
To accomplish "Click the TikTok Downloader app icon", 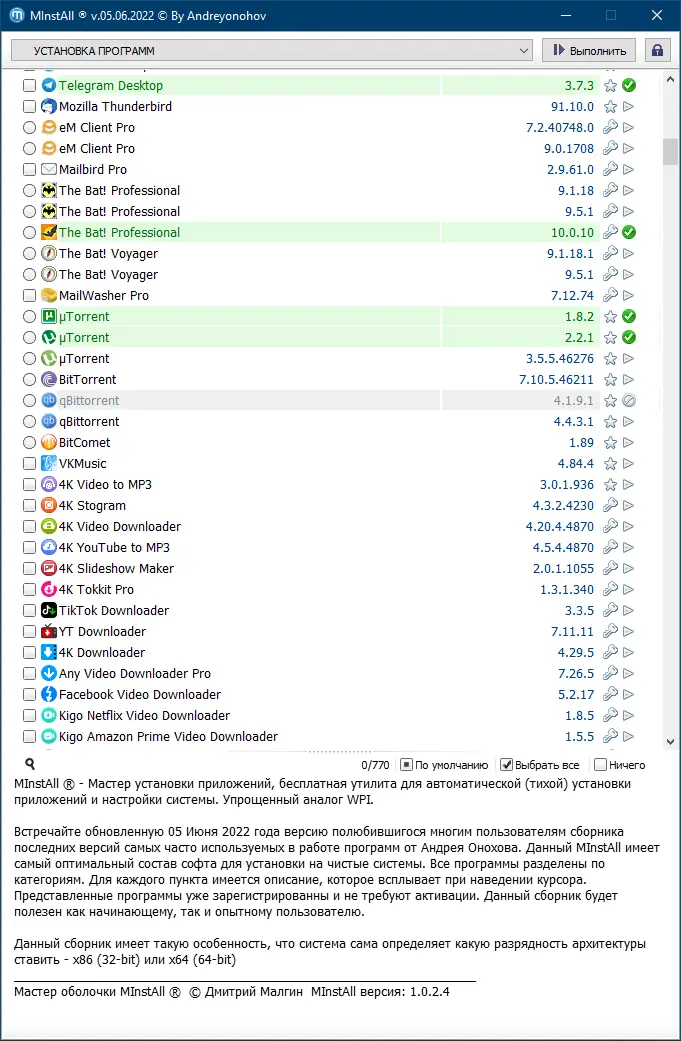I will coord(48,611).
